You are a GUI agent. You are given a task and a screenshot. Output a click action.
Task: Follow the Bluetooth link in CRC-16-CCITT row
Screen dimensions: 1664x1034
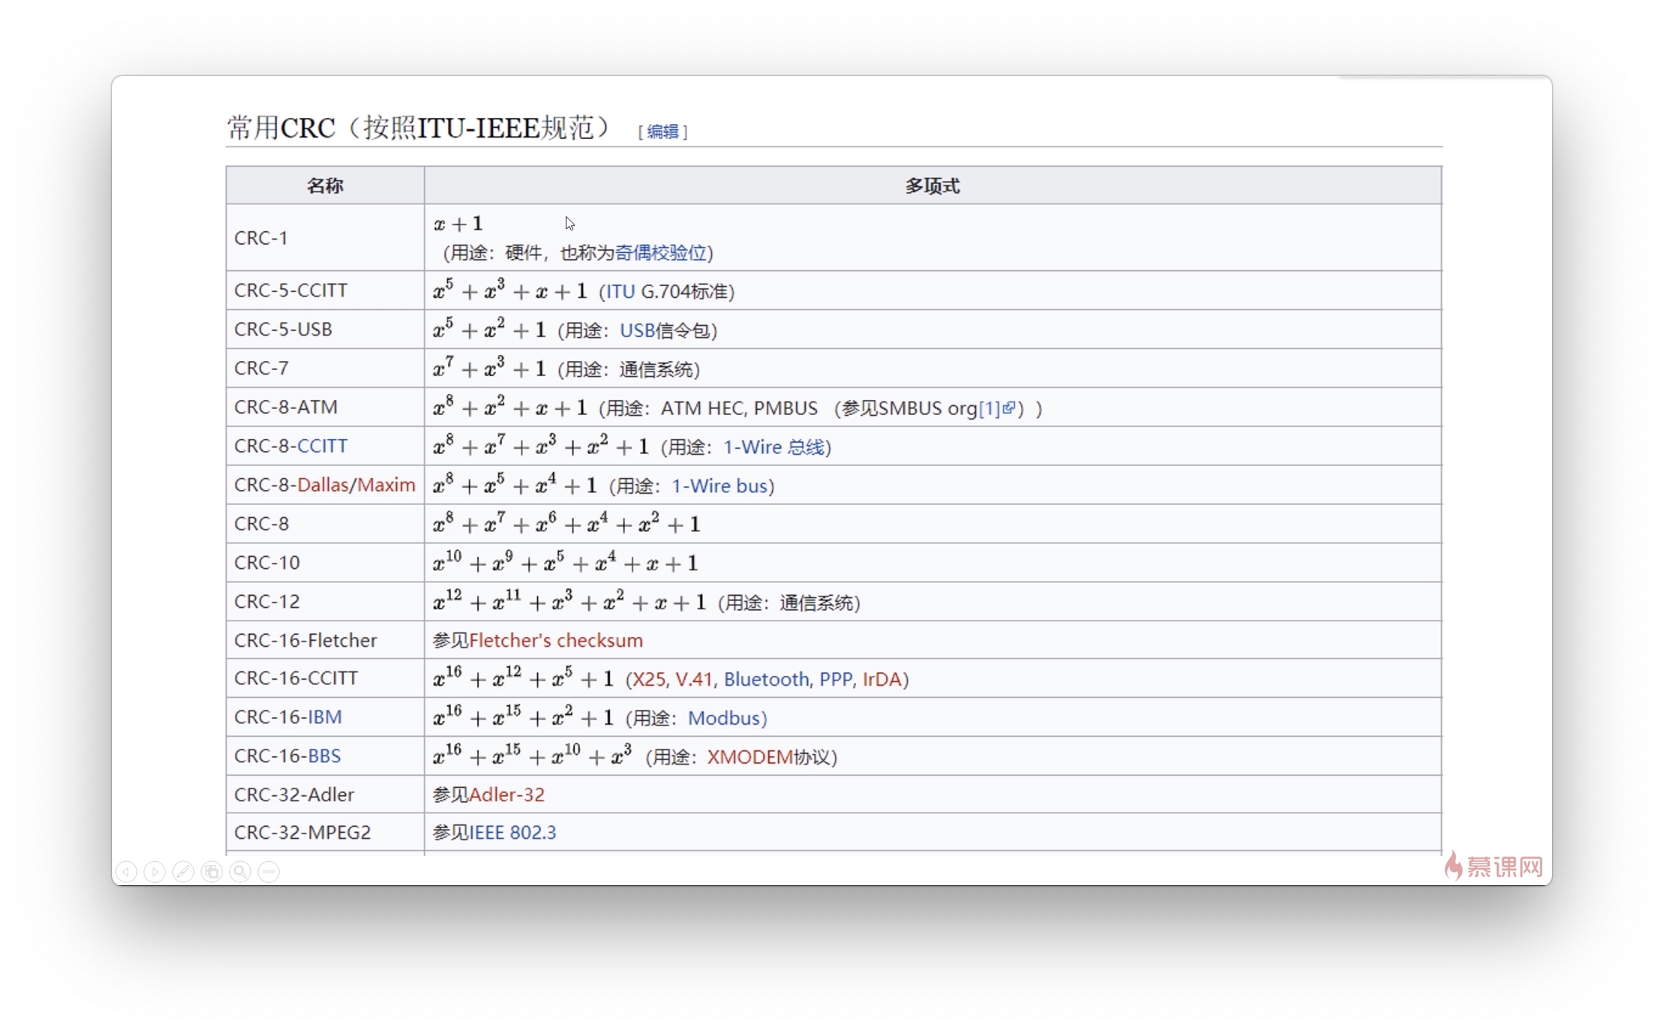(767, 679)
